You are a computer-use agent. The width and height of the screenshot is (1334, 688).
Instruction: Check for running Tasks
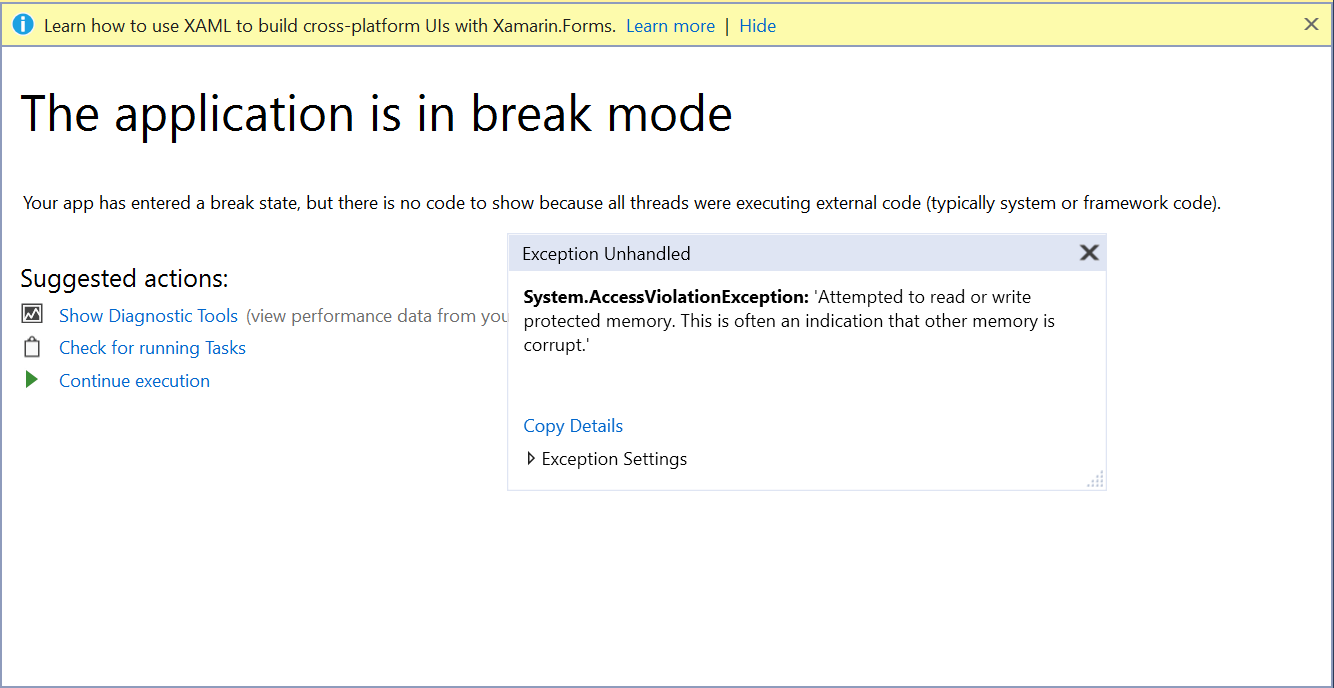(x=152, y=347)
